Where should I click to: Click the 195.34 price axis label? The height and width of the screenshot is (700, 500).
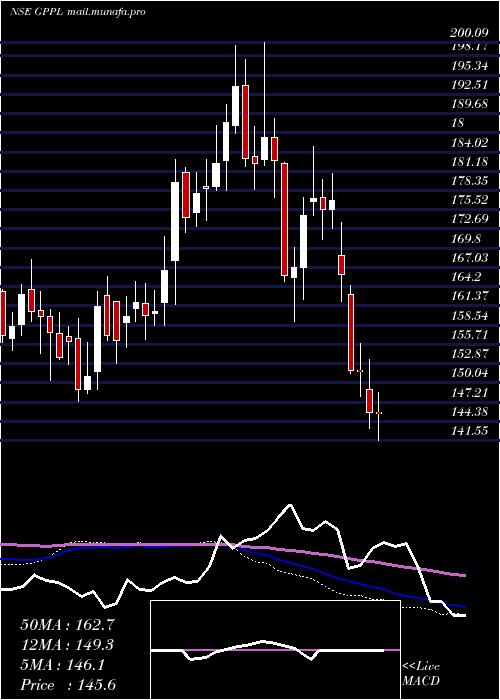(x=469, y=66)
